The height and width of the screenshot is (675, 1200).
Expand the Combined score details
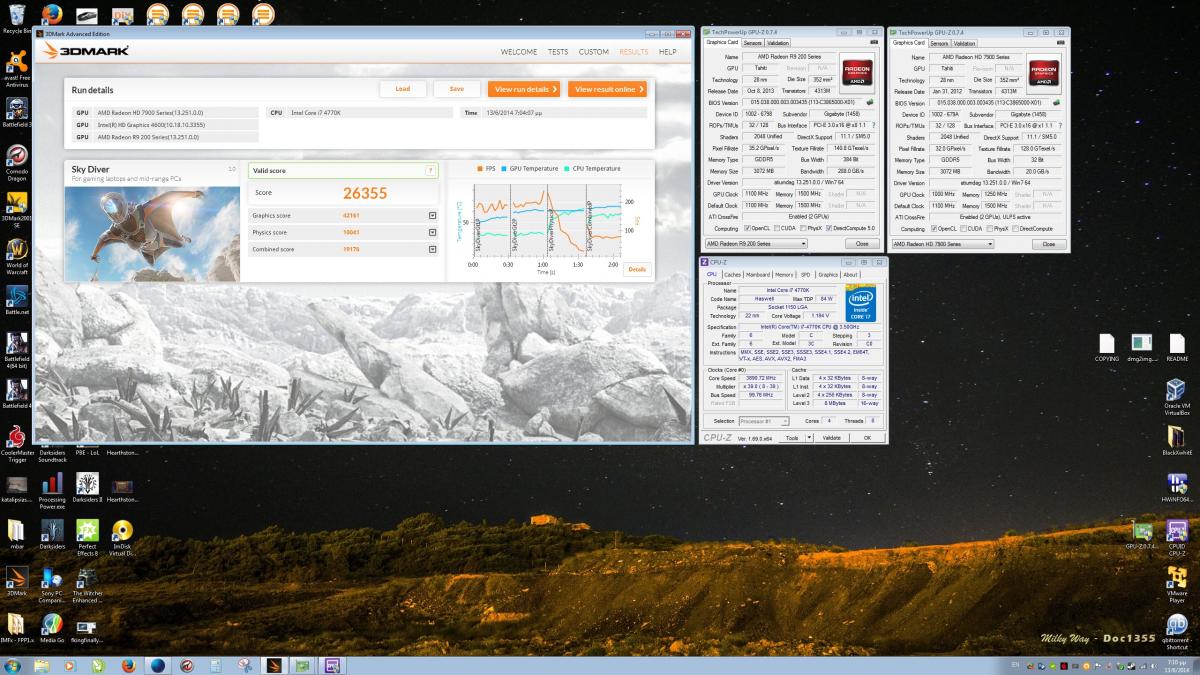433,249
